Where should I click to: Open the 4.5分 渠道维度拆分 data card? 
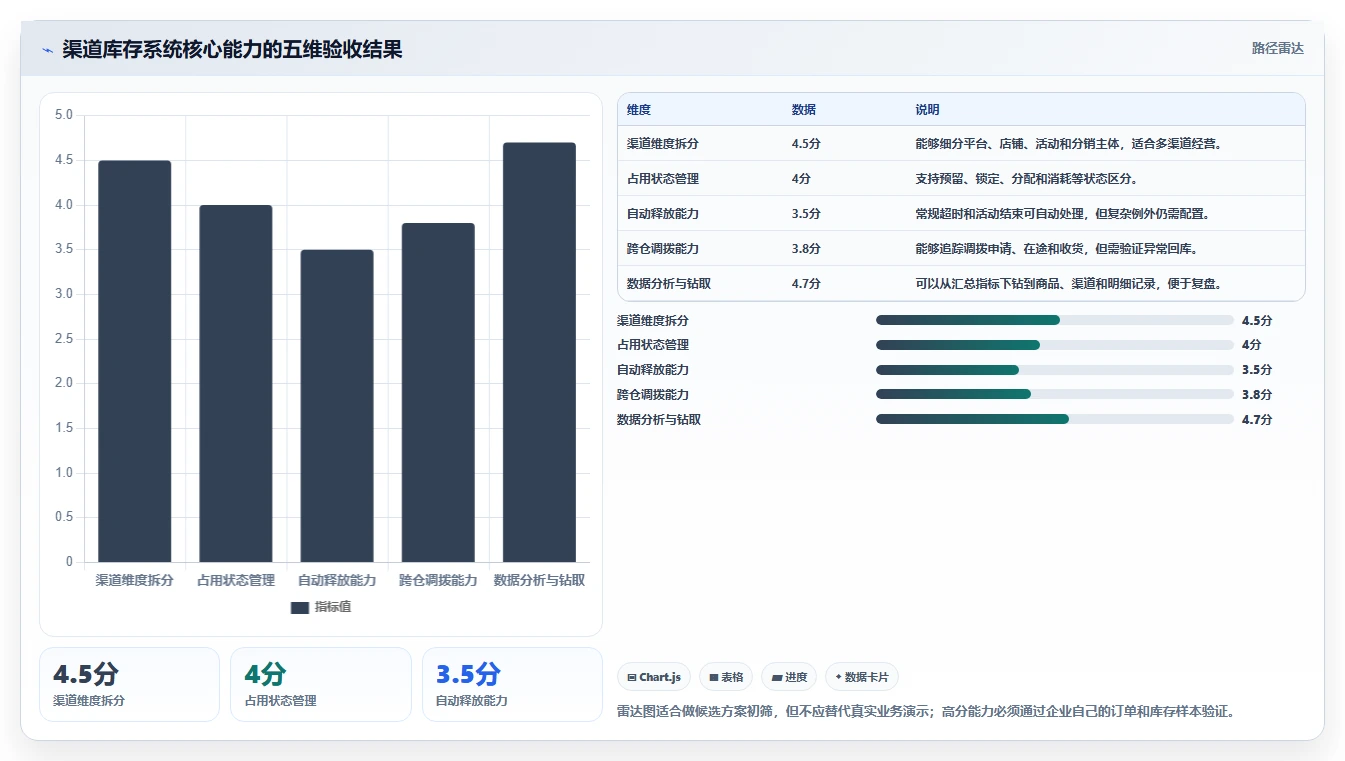coord(129,684)
